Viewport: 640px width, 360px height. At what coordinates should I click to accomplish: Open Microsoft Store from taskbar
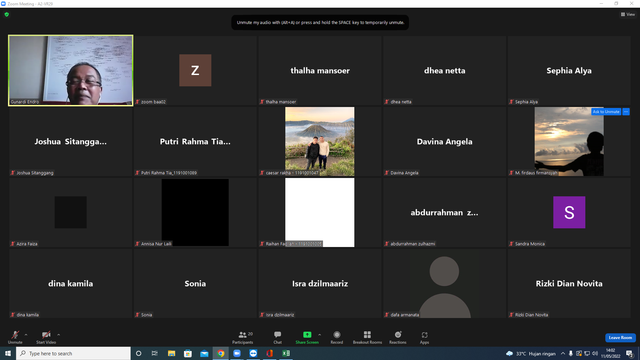(188, 353)
